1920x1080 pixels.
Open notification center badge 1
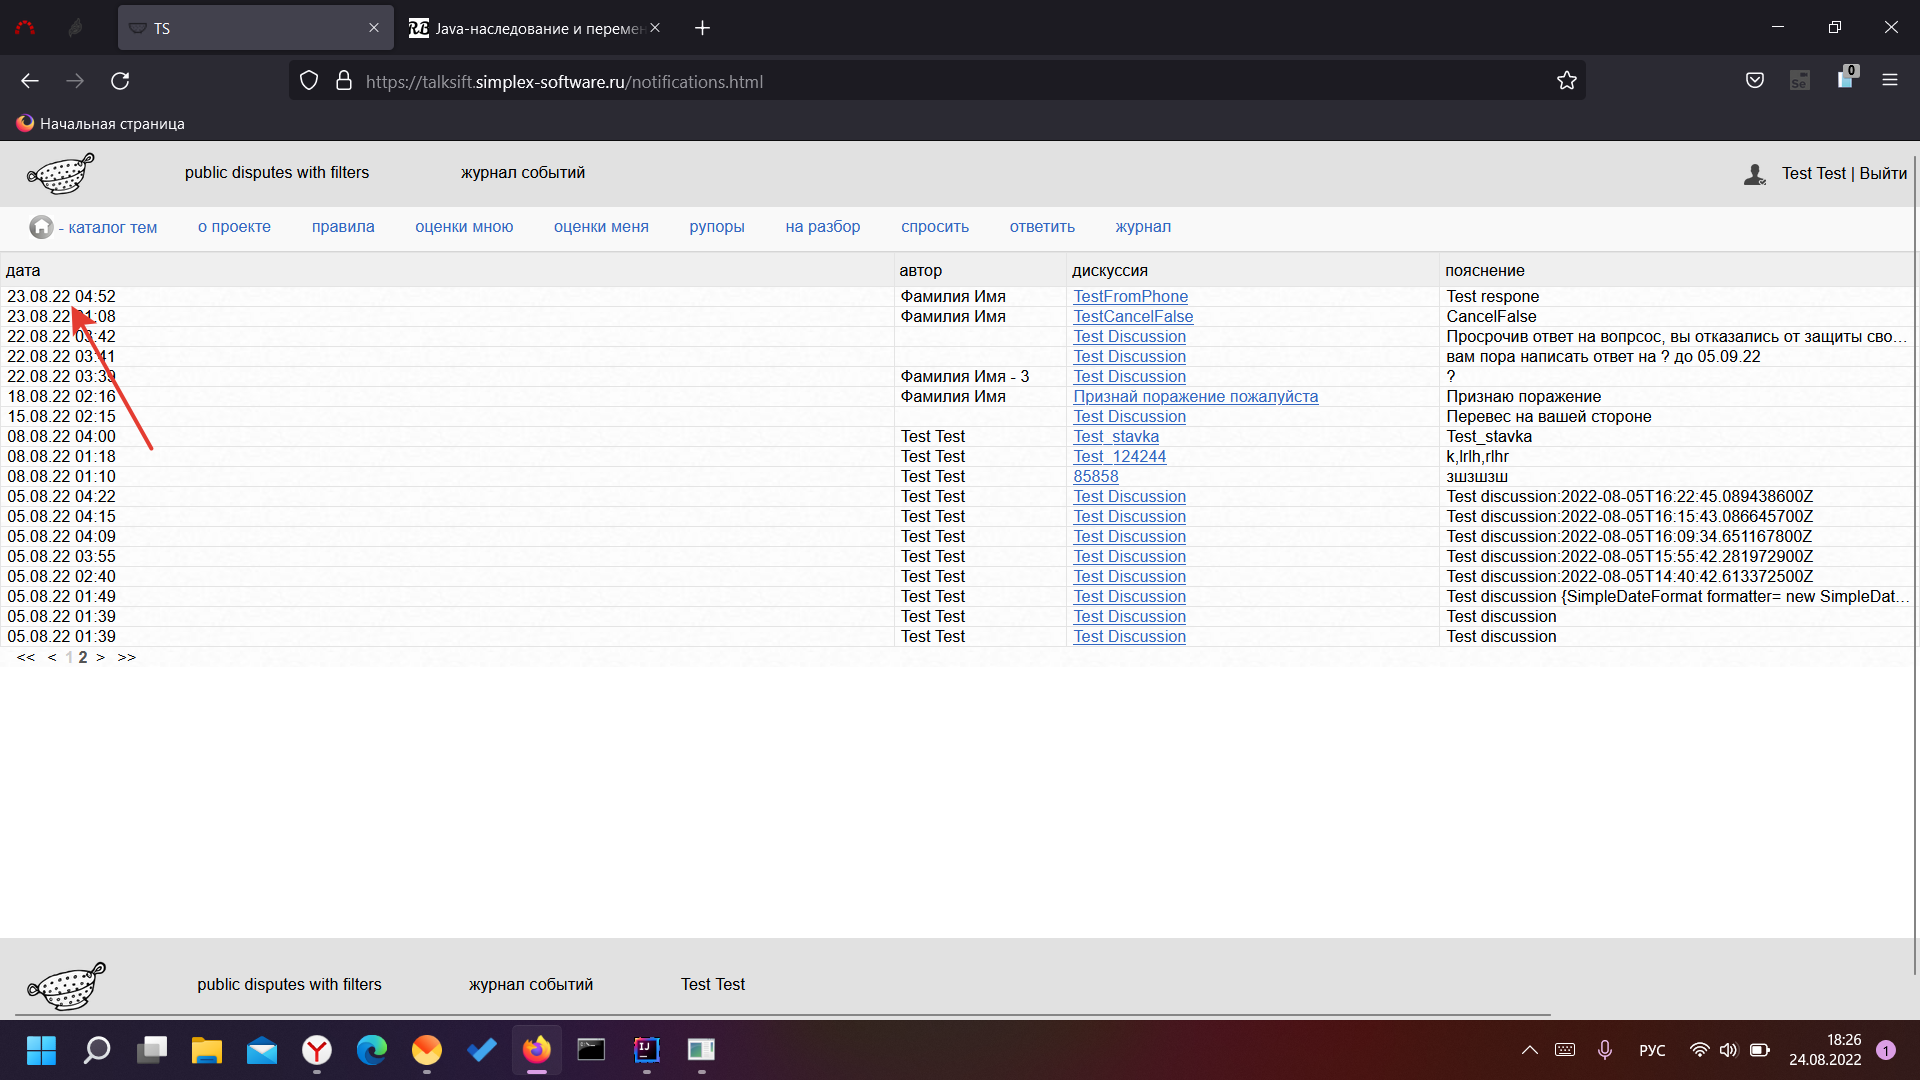[x=1886, y=1050]
